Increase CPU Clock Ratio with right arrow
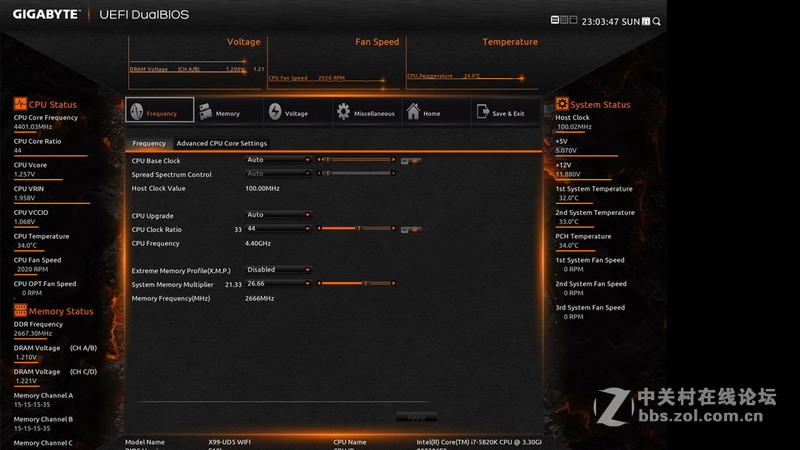 393,228
